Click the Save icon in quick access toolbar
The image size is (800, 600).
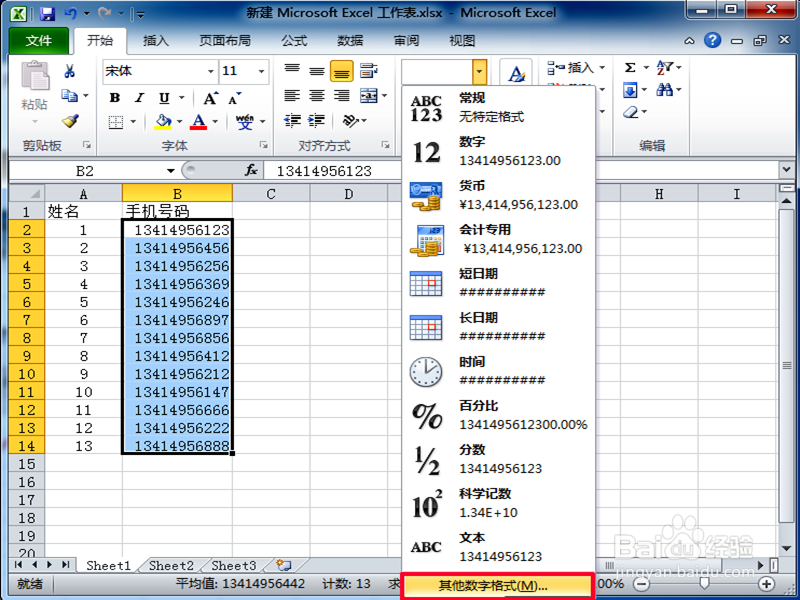47,14
